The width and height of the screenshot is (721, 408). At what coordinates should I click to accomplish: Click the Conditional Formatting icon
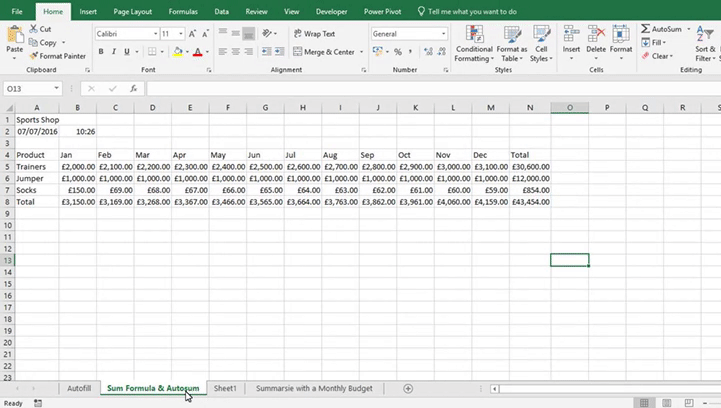(x=473, y=35)
